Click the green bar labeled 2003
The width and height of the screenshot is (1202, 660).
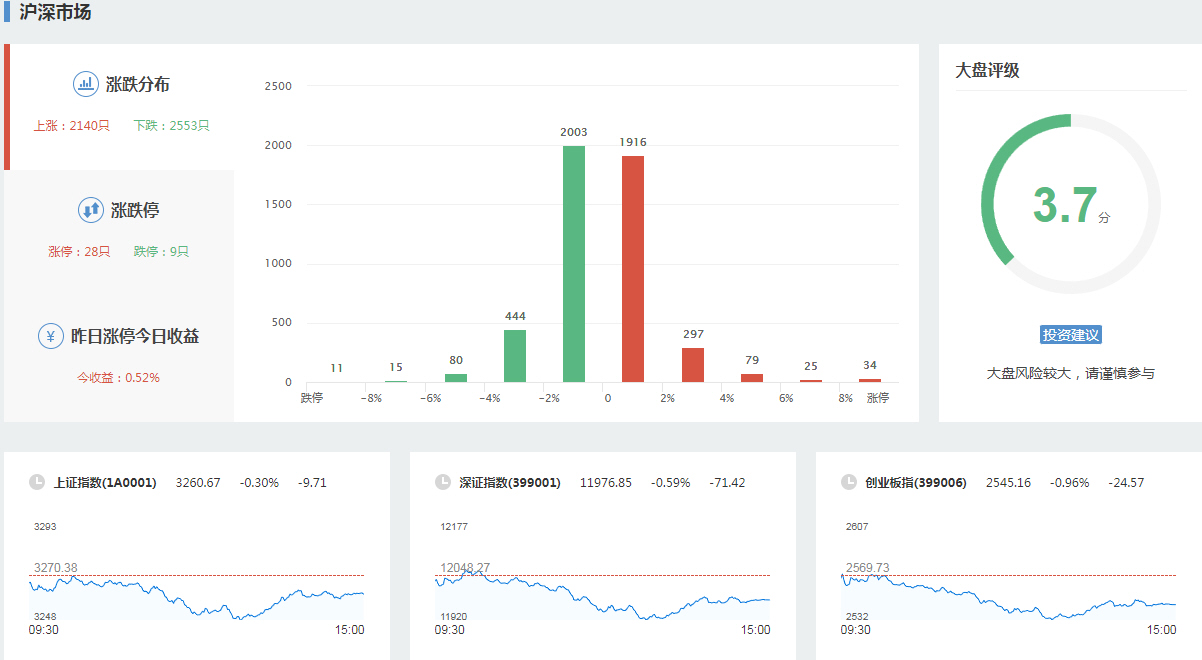coord(574,264)
